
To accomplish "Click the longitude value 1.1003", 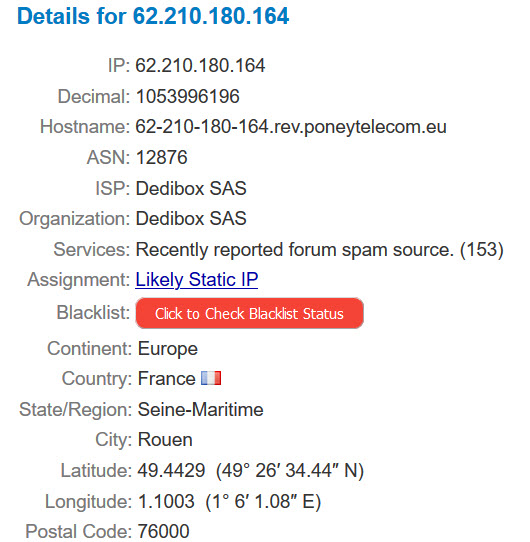I will [166, 502].
